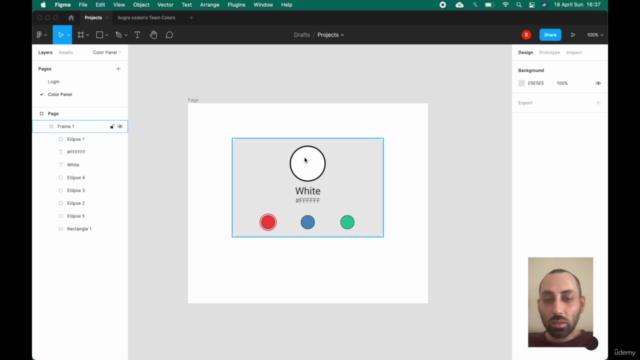Open the Figma main menu icon

pos(40,35)
